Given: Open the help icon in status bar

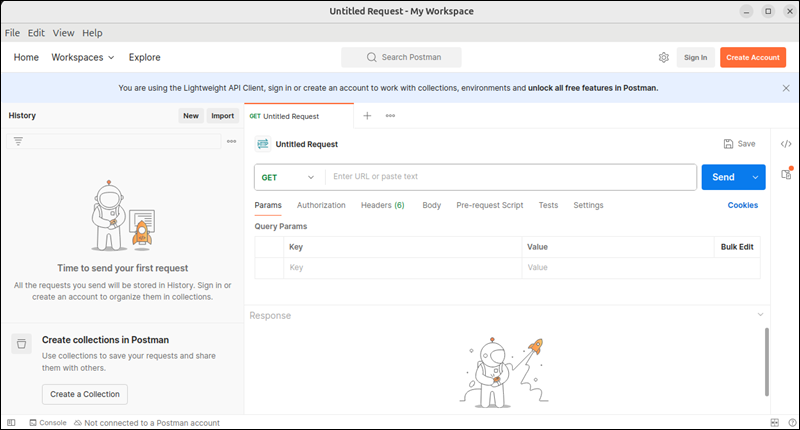Looking at the screenshot, I should point(792,423).
